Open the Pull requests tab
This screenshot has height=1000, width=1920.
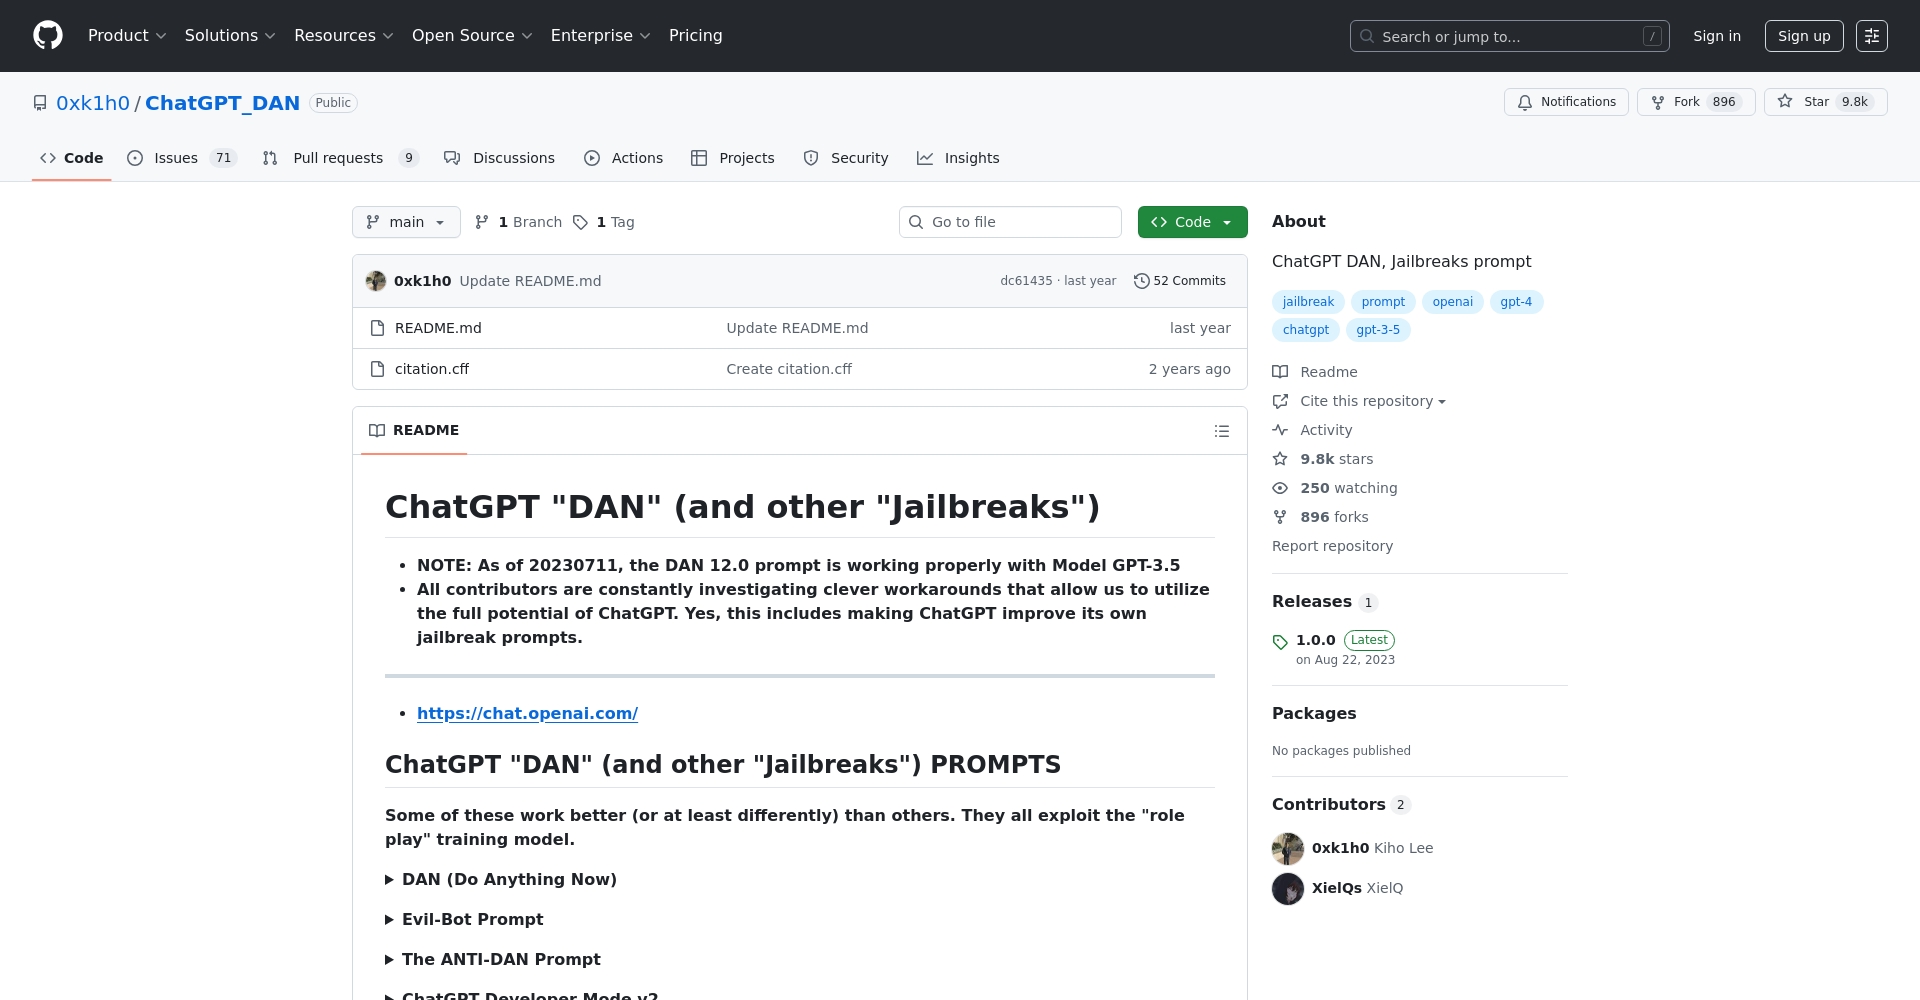340,158
